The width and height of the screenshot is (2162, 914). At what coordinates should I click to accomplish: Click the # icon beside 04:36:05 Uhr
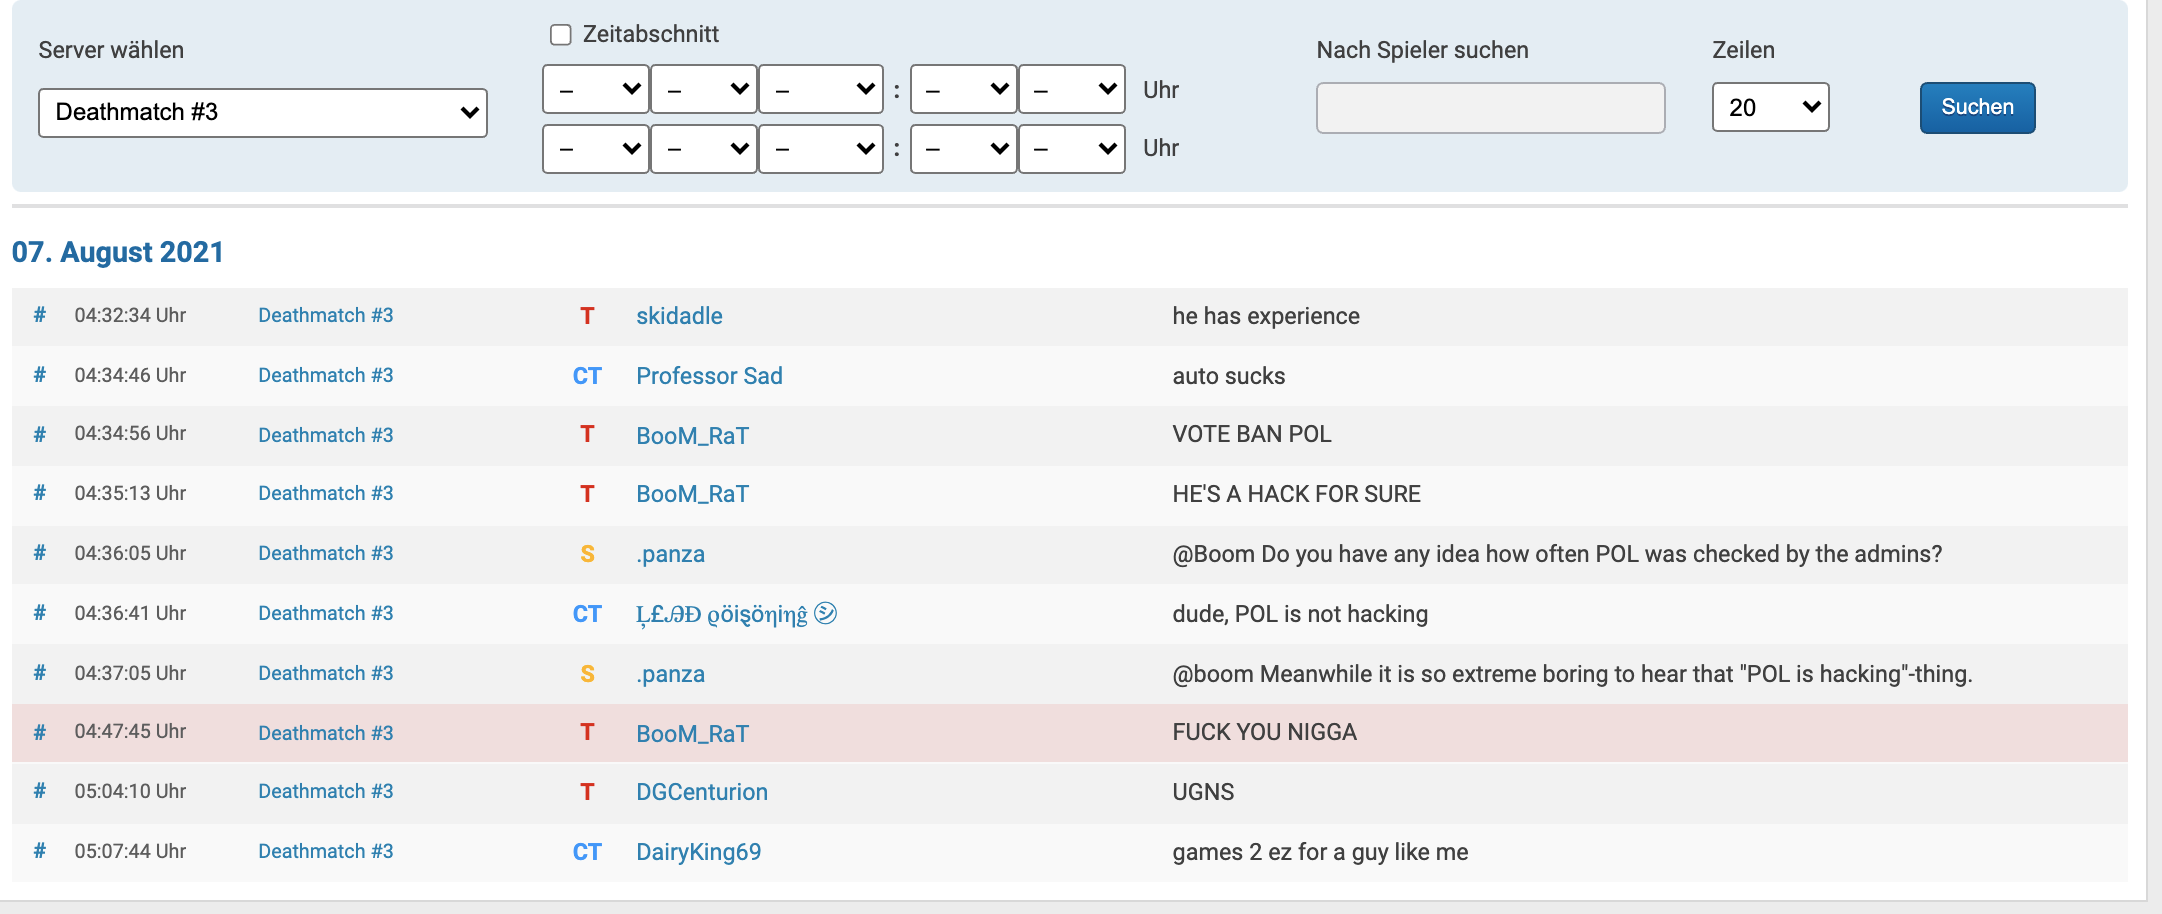[x=40, y=553]
